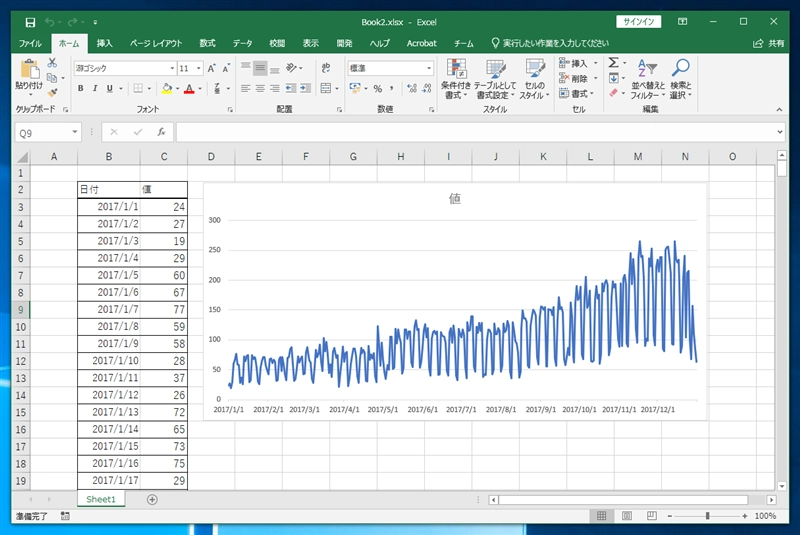Viewport: 800px width, 535px height.
Task: Click the Comma Style icon
Action: [x=391, y=88]
